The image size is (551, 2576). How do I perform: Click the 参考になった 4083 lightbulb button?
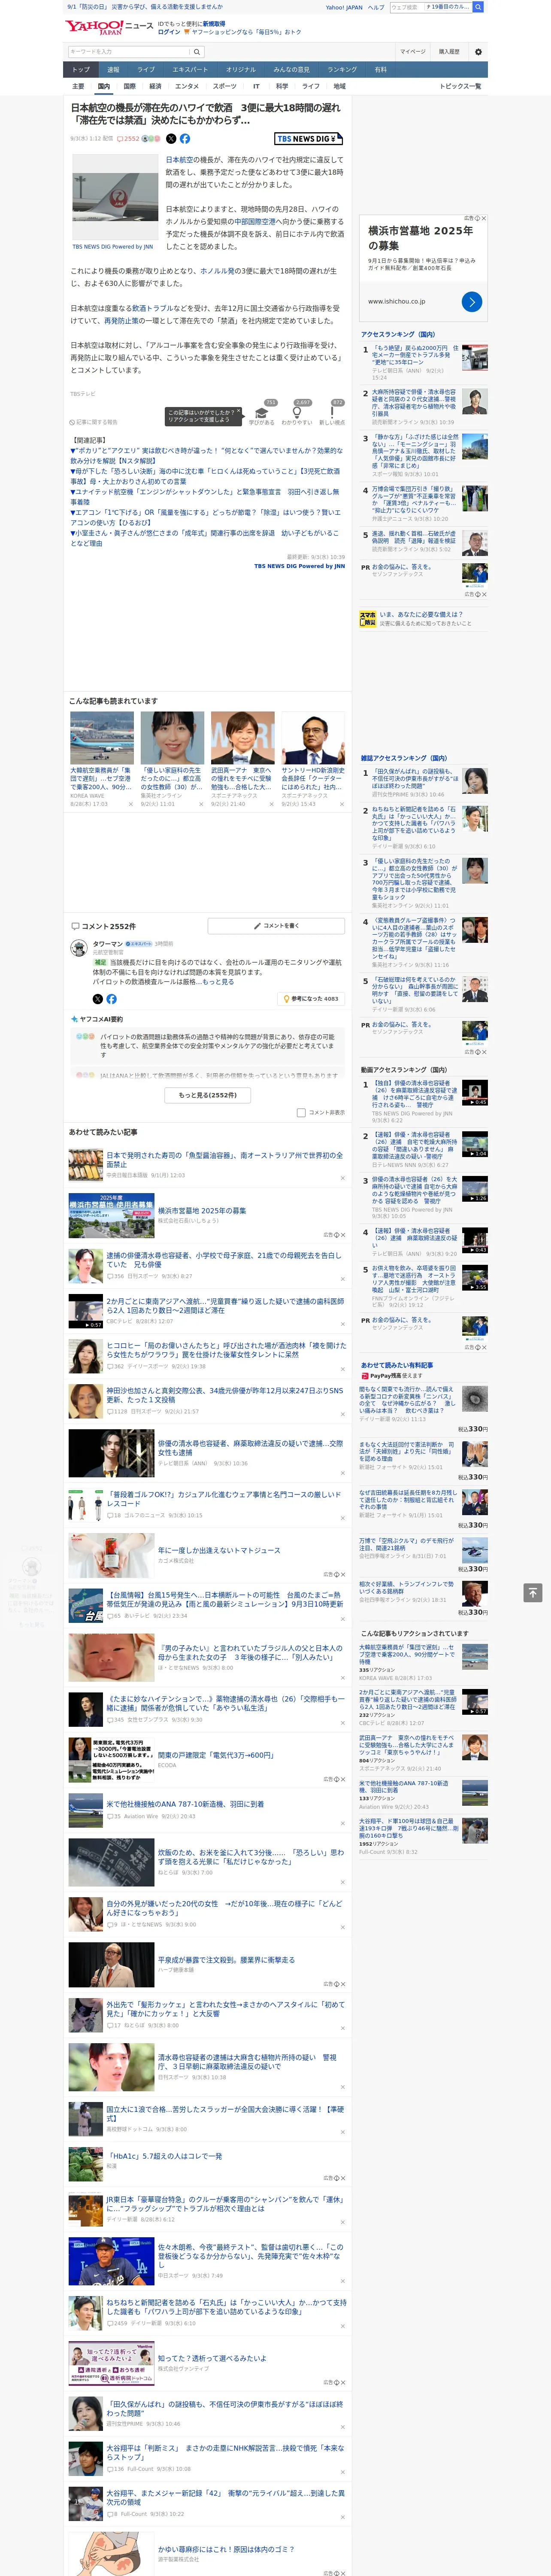[311, 998]
